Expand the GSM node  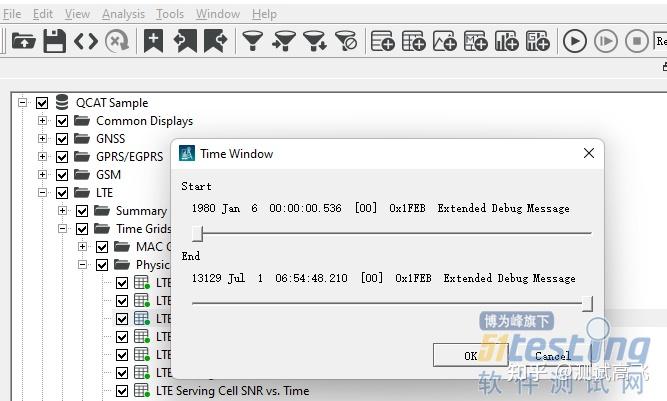[42, 174]
